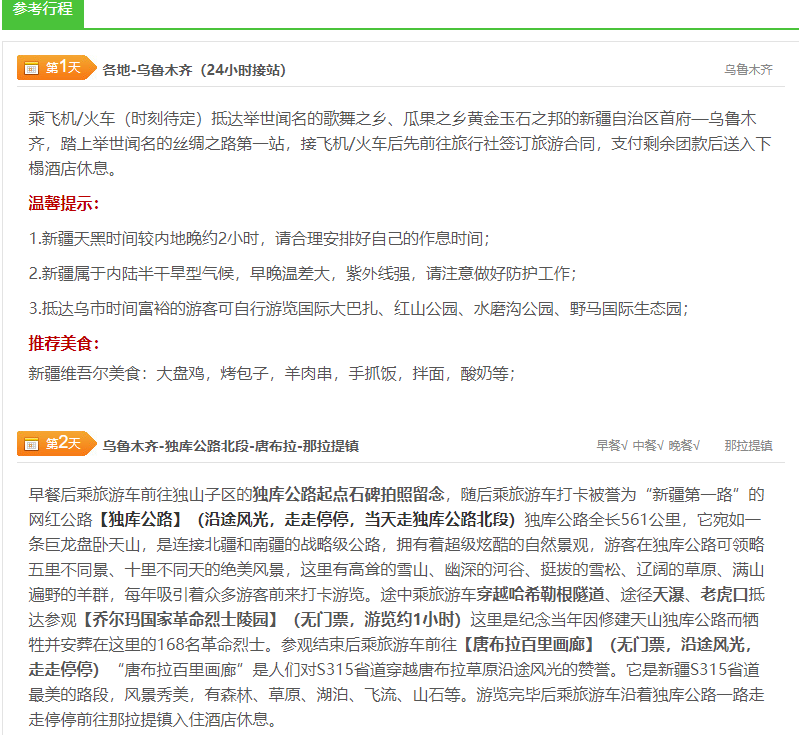Image resolution: width=799 pixels, height=735 pixels.
Task: Click bold text 【独库公路】
Action: [x=139, y=519]
